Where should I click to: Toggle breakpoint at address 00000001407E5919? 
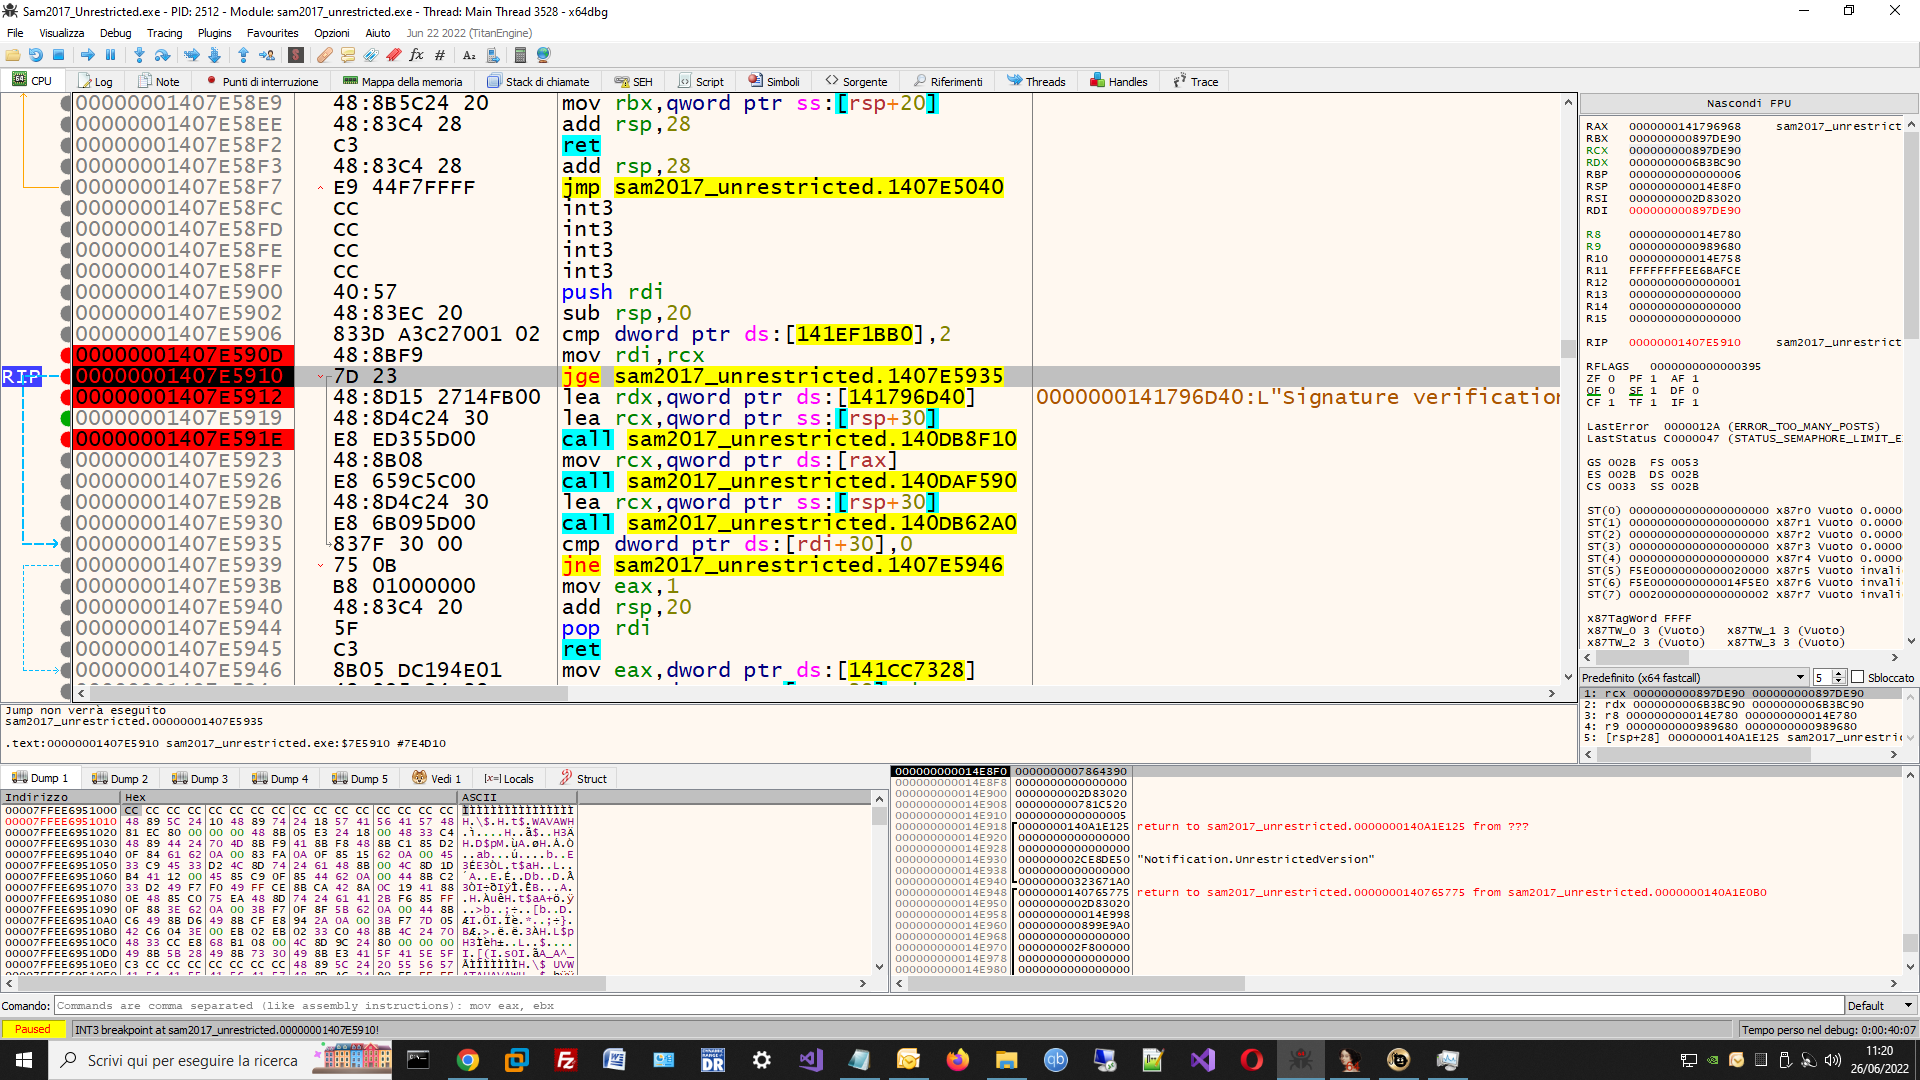coord(66,418)
